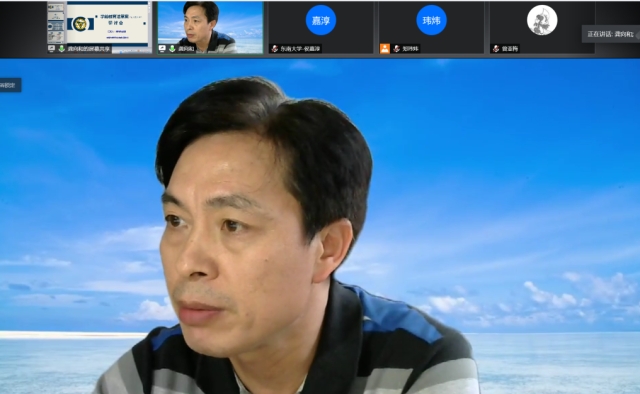Click the screen-share monitor icon on first tile
This screenshot has width=640, height=394.
[52, 49]
